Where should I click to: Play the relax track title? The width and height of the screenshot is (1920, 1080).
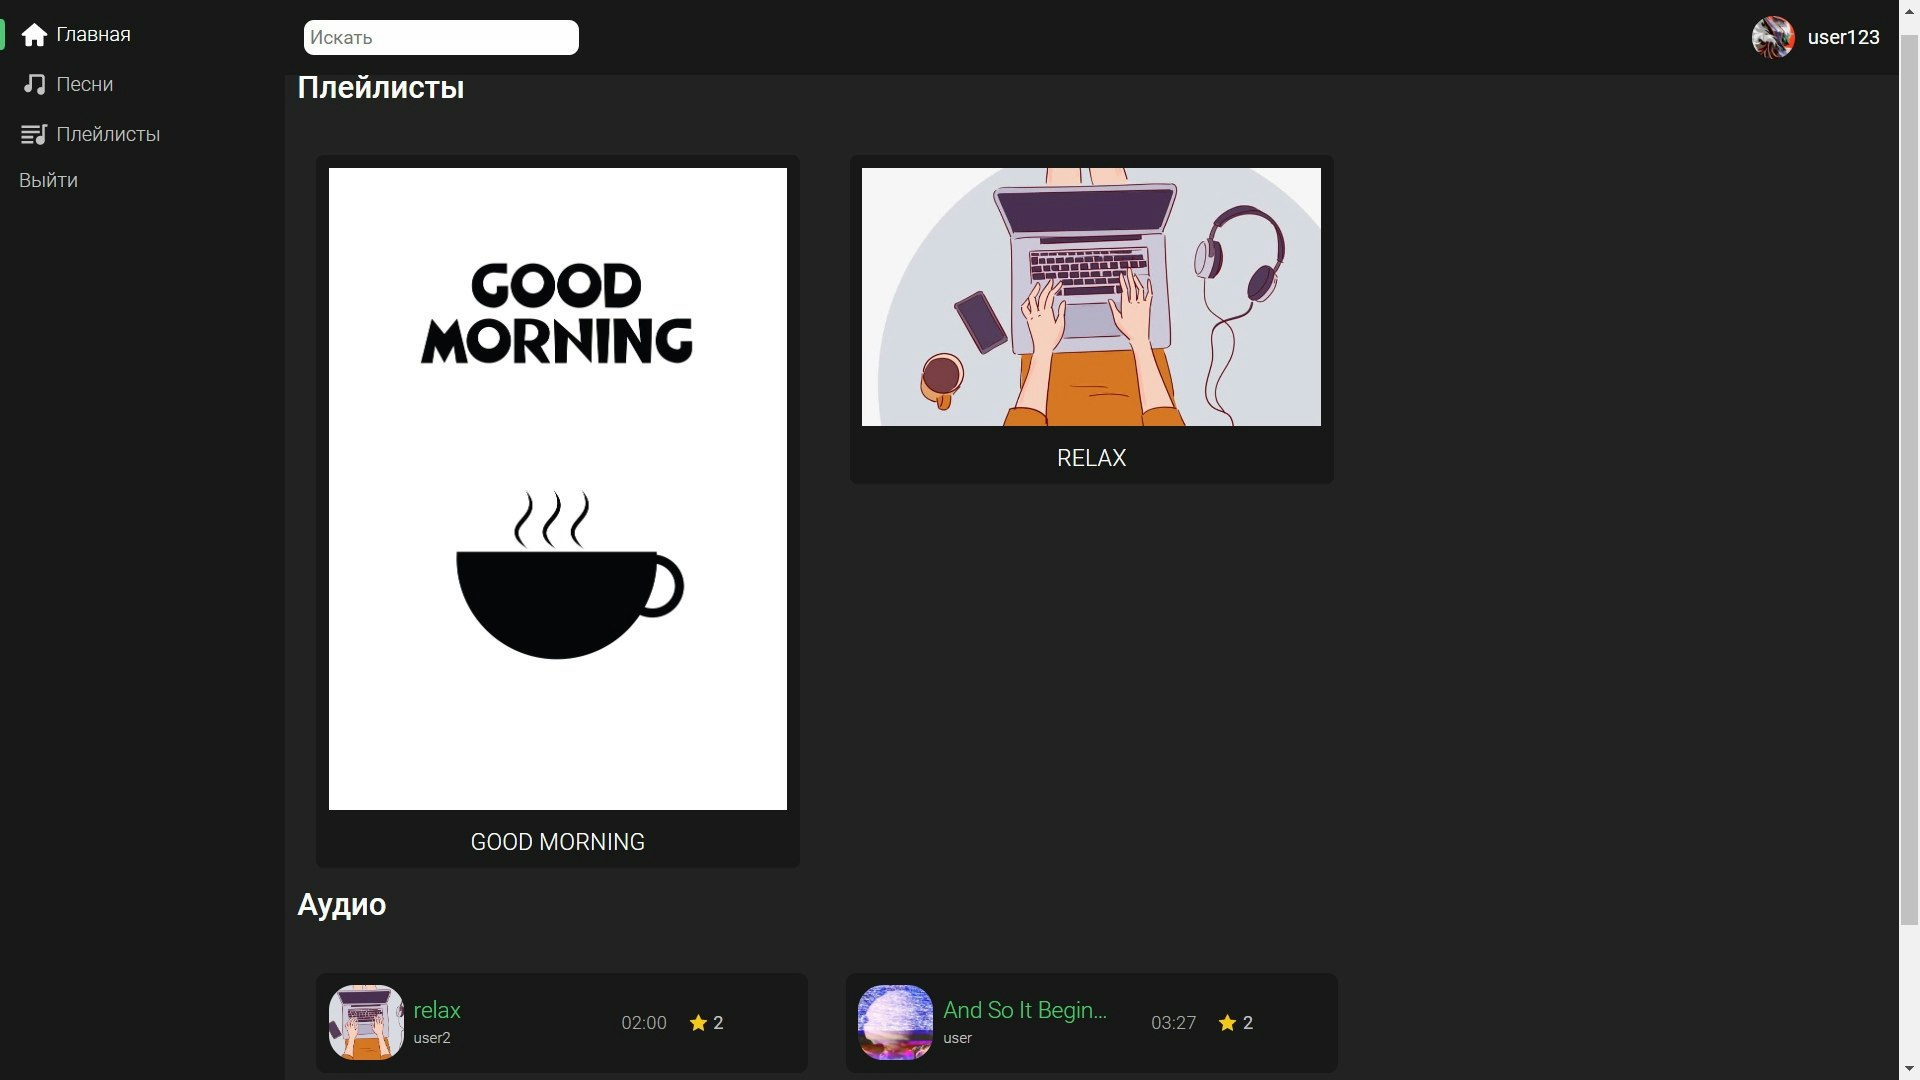point(437,1010)
